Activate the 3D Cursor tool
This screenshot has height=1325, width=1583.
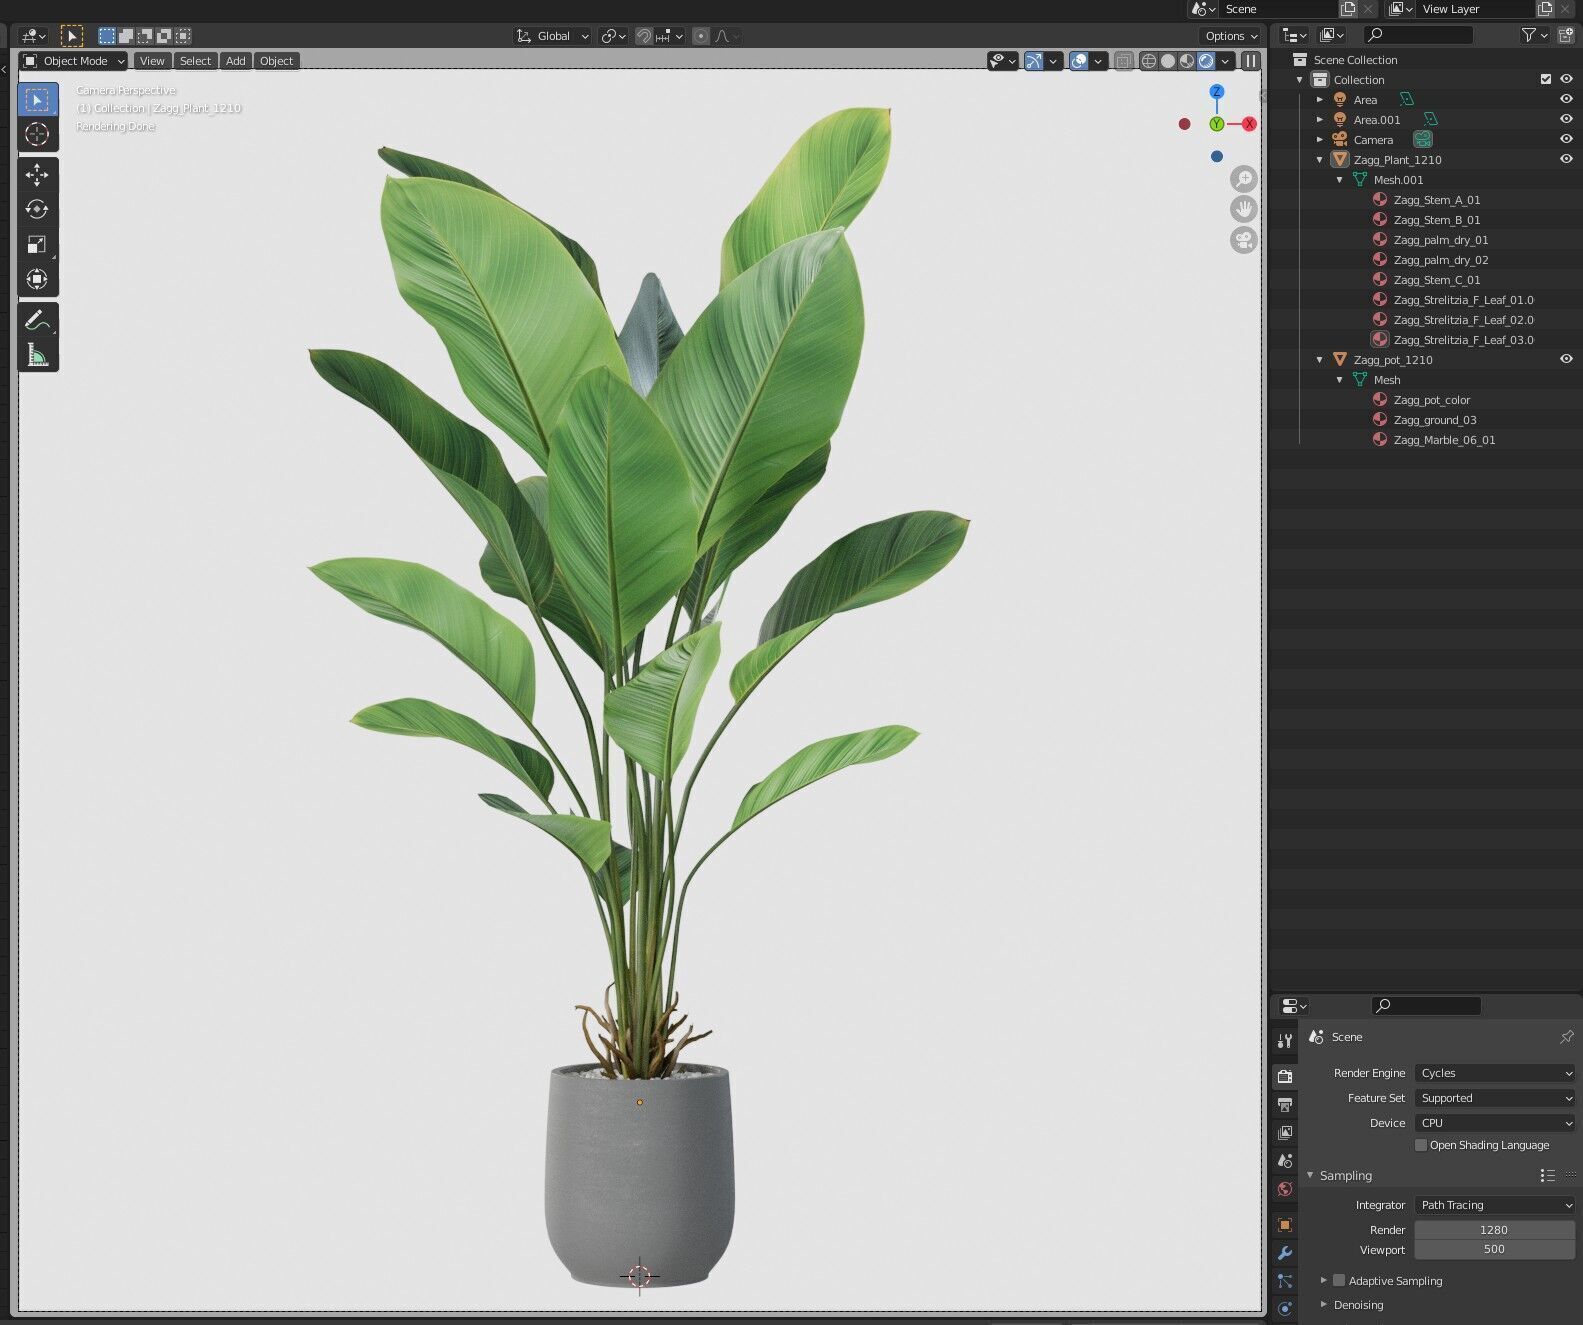[x=37, y=134]
